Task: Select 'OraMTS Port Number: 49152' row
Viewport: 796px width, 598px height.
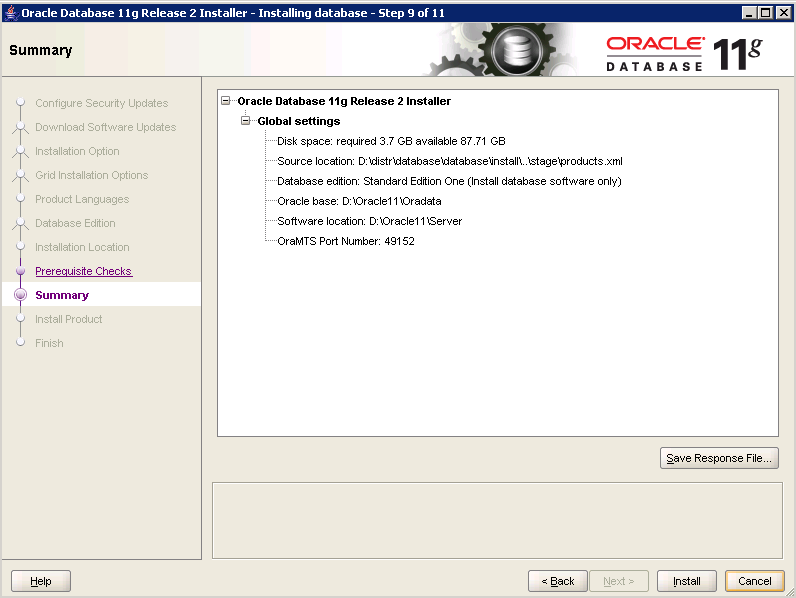Action: coord(346,241)
